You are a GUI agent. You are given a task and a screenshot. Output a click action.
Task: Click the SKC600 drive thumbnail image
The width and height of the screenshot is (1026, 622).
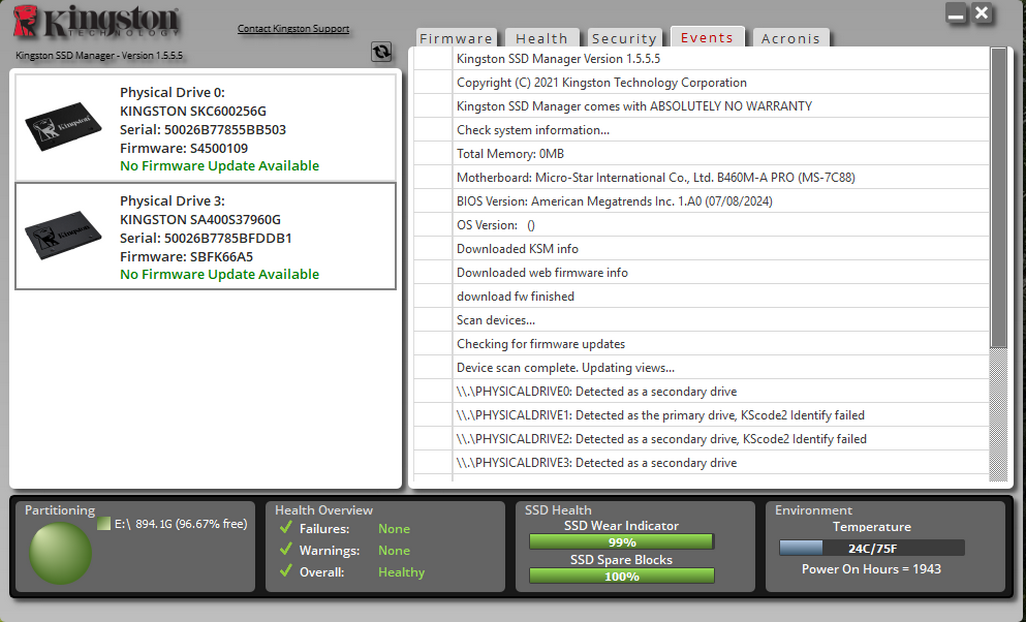pos(61,128)
